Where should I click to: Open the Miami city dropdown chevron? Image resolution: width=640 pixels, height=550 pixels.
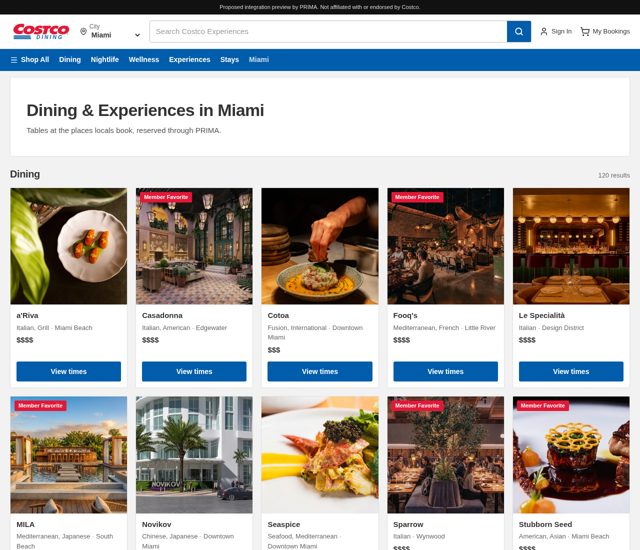138,35
